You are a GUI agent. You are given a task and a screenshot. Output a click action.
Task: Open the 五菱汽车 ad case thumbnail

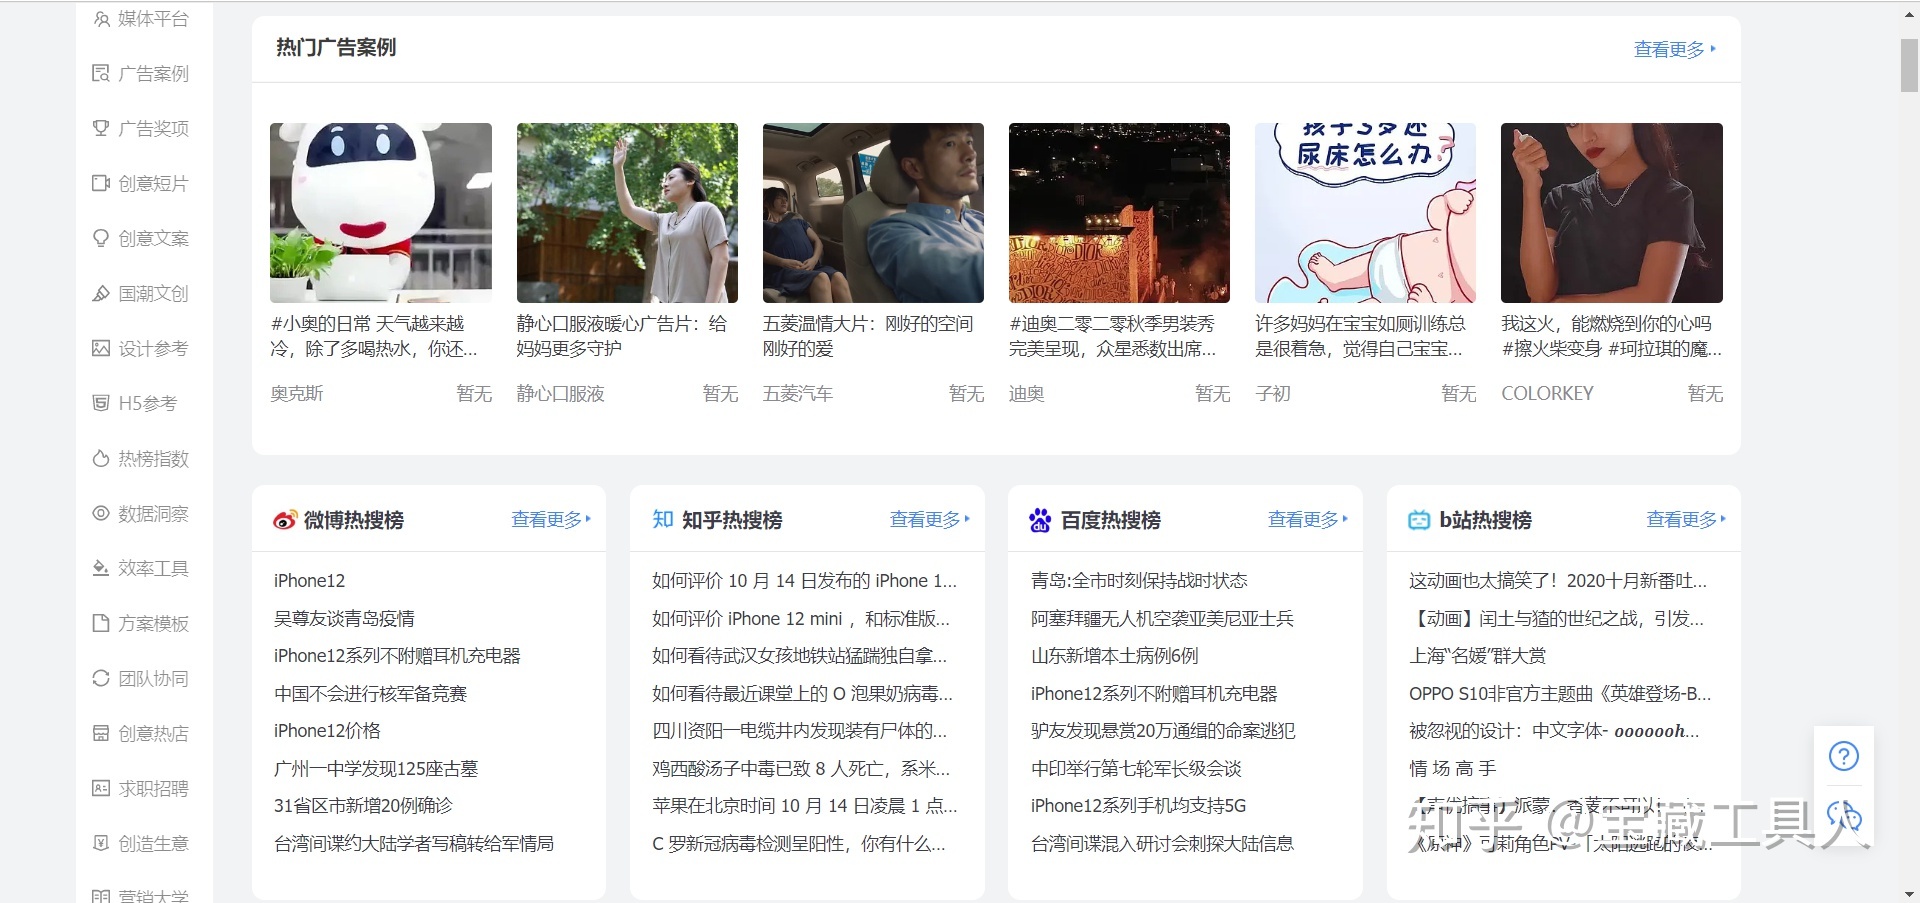point(872,213)
